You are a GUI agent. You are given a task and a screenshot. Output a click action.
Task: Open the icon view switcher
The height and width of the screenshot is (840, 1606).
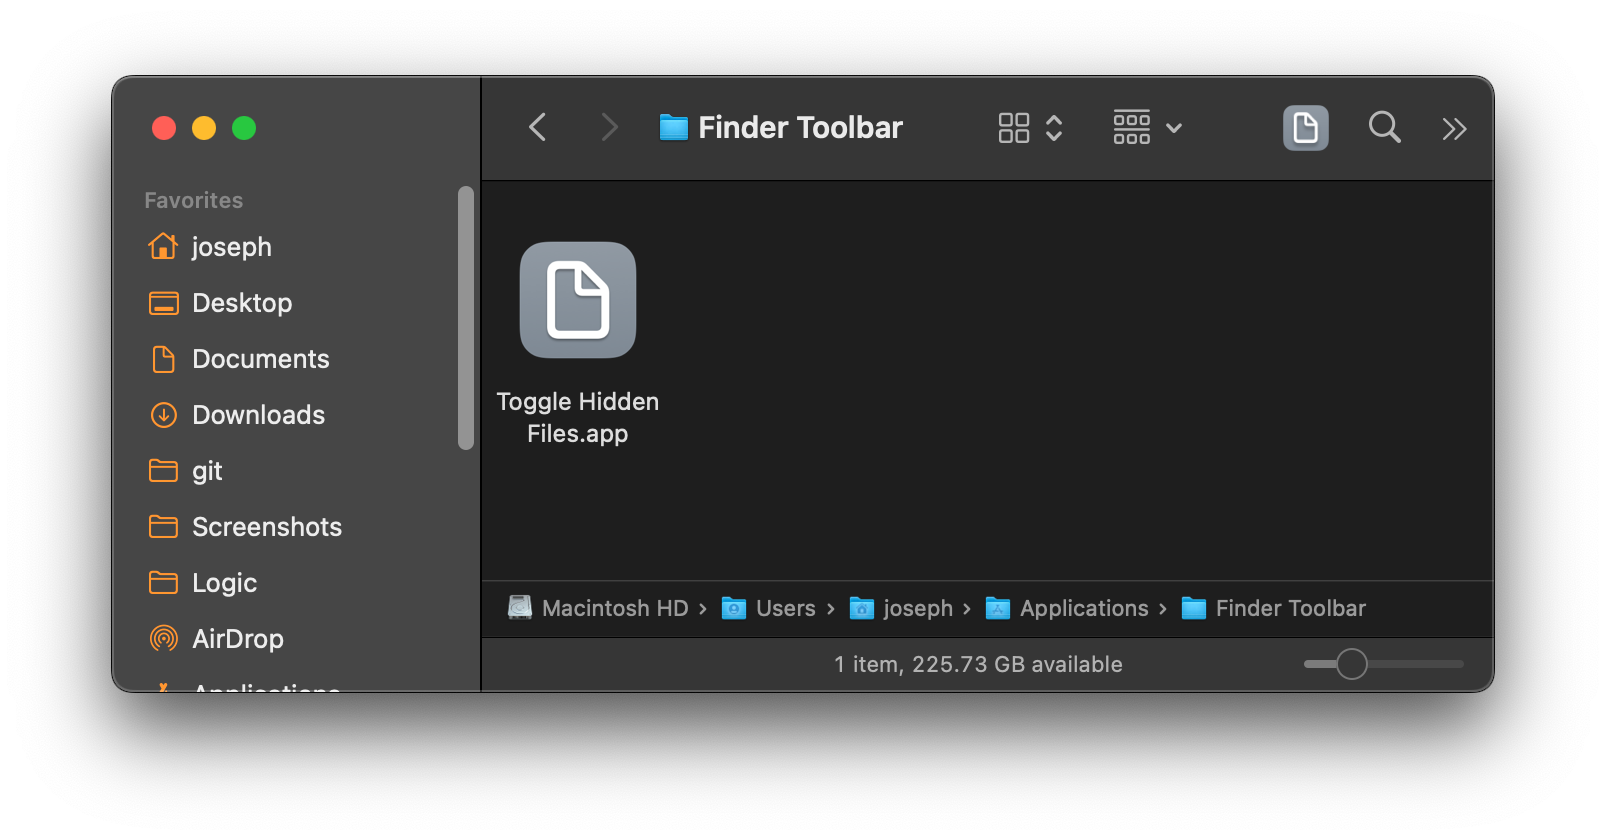point(1030,128)
